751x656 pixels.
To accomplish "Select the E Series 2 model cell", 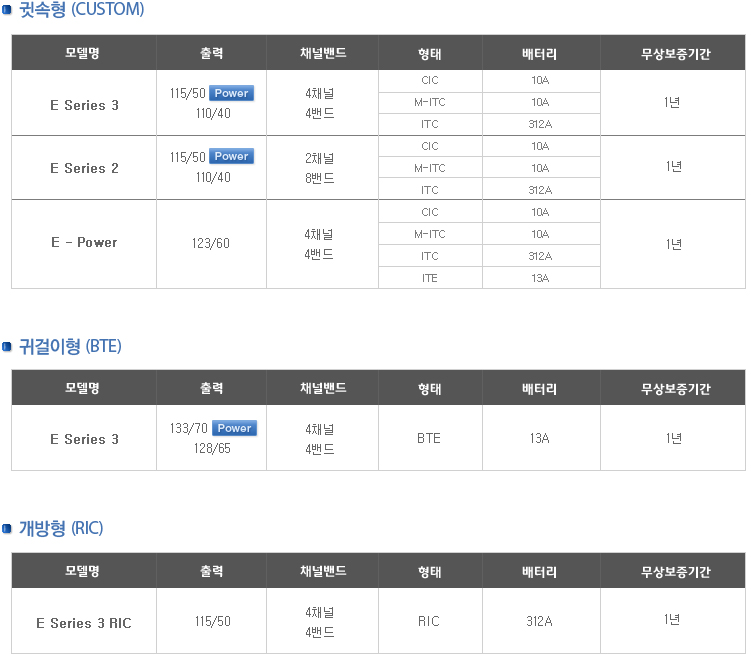I will coord(84,168).
